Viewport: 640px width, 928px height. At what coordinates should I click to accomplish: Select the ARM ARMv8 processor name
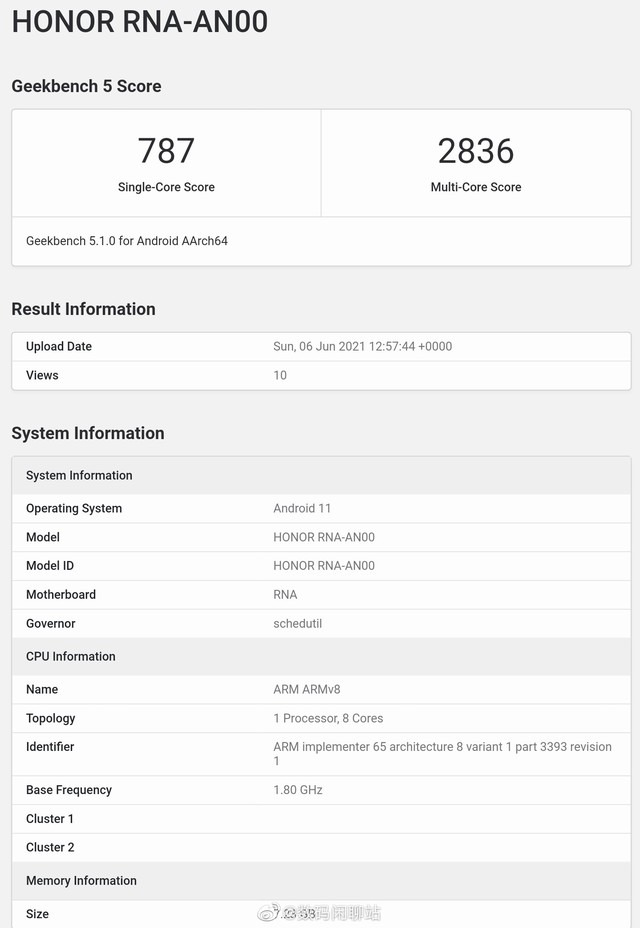(x=307, y=690)
